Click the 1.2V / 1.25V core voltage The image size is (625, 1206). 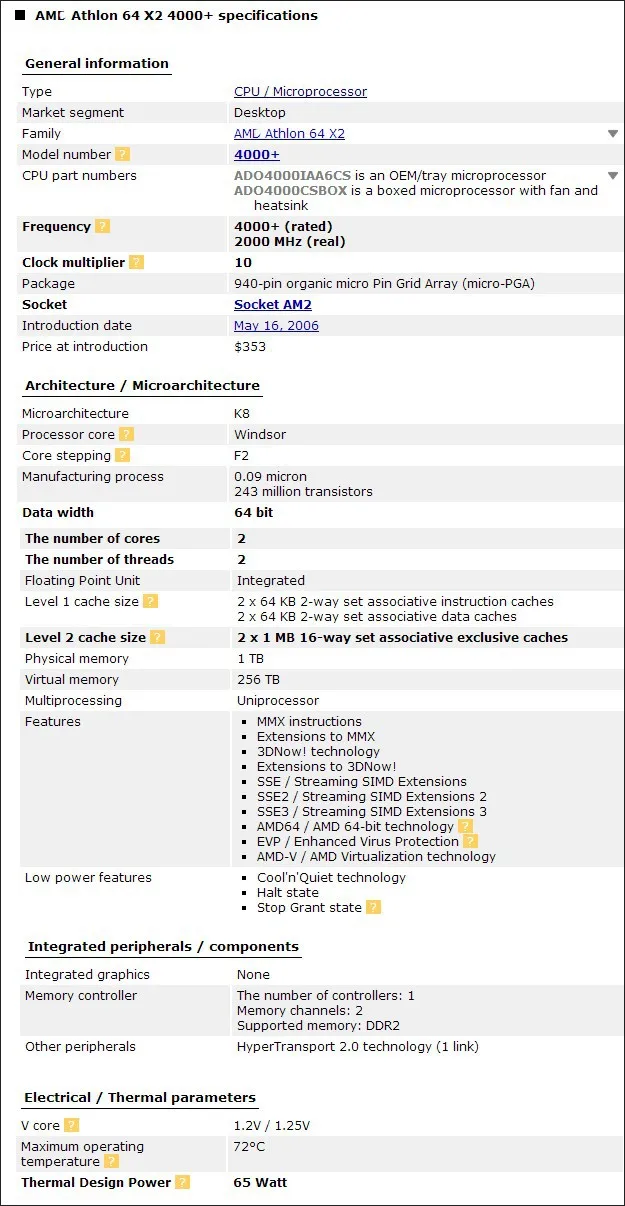tap(272, 1125)
